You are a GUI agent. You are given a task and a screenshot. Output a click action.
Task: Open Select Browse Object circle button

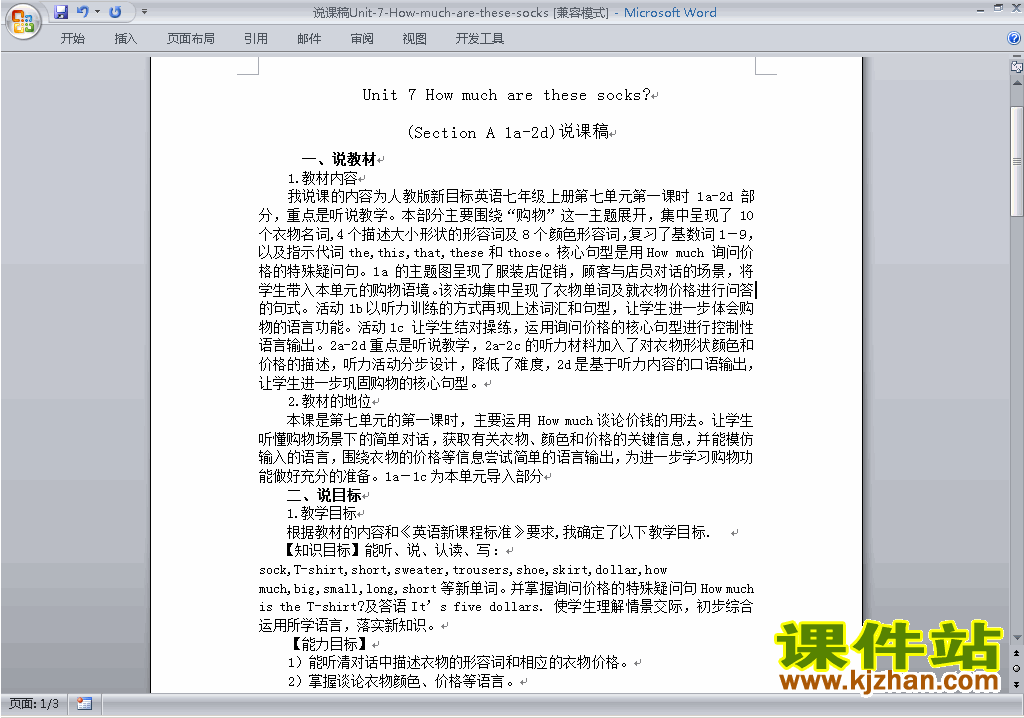(x=1016, y=668)
